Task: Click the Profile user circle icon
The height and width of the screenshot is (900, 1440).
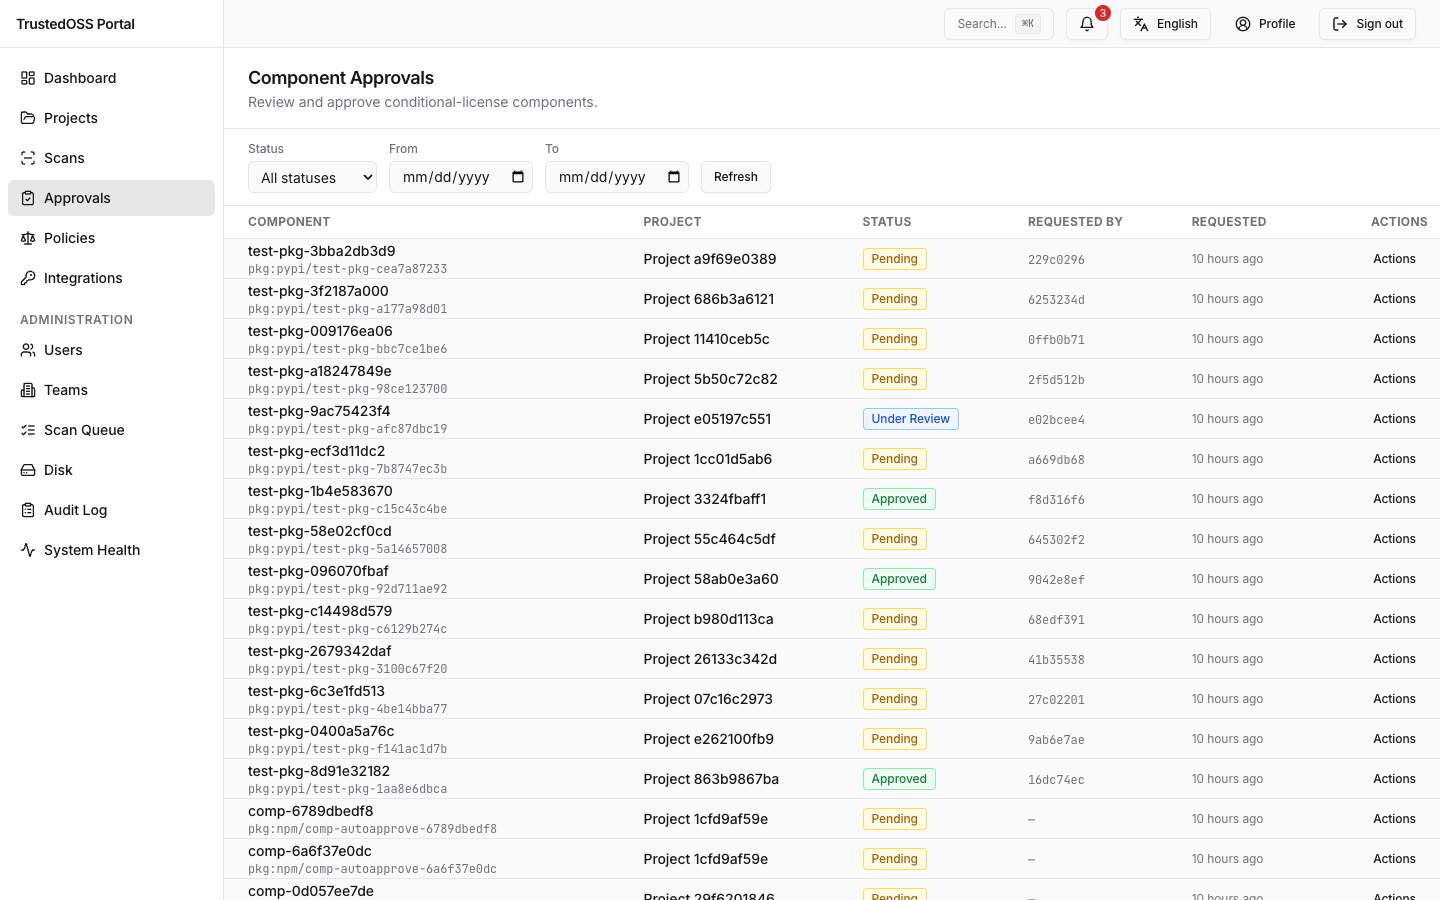Action: click(x=1243, y=24)
